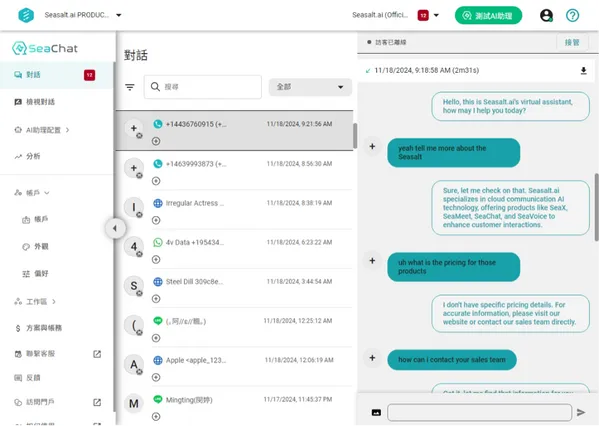
Task: Click the WhatsApp icon beside 4v Data
Action: point(158,242)
